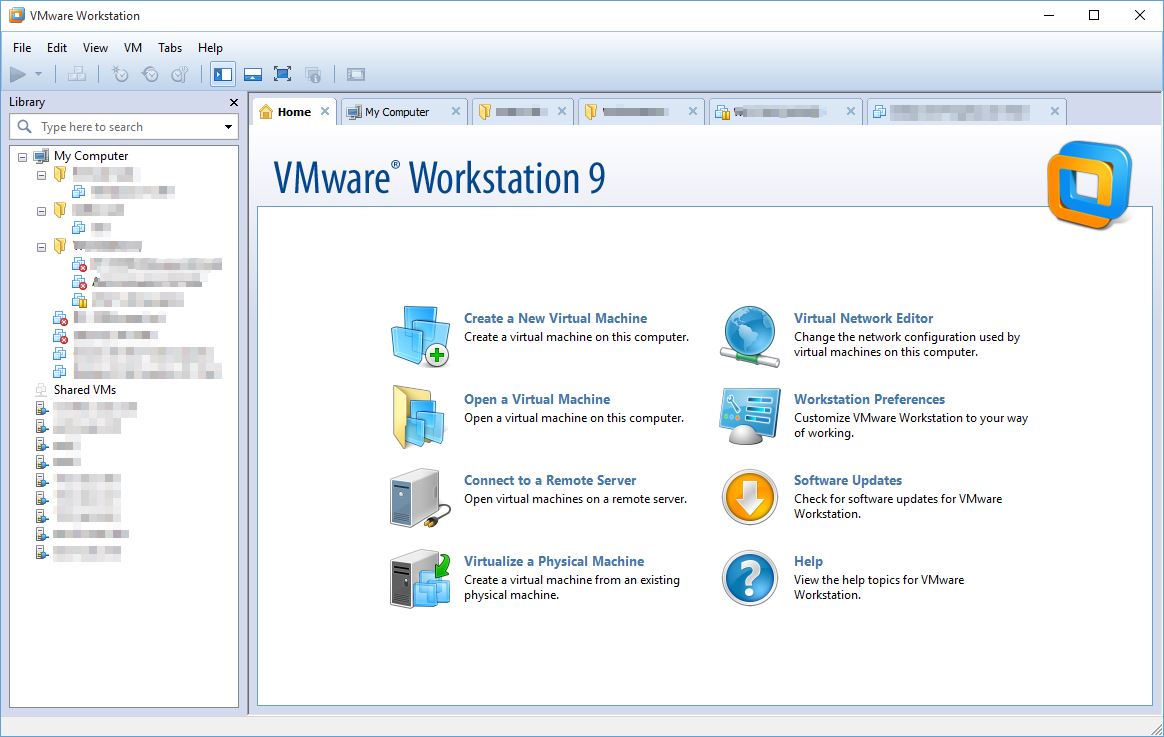Click the Library search field

(x=124, y=127)
